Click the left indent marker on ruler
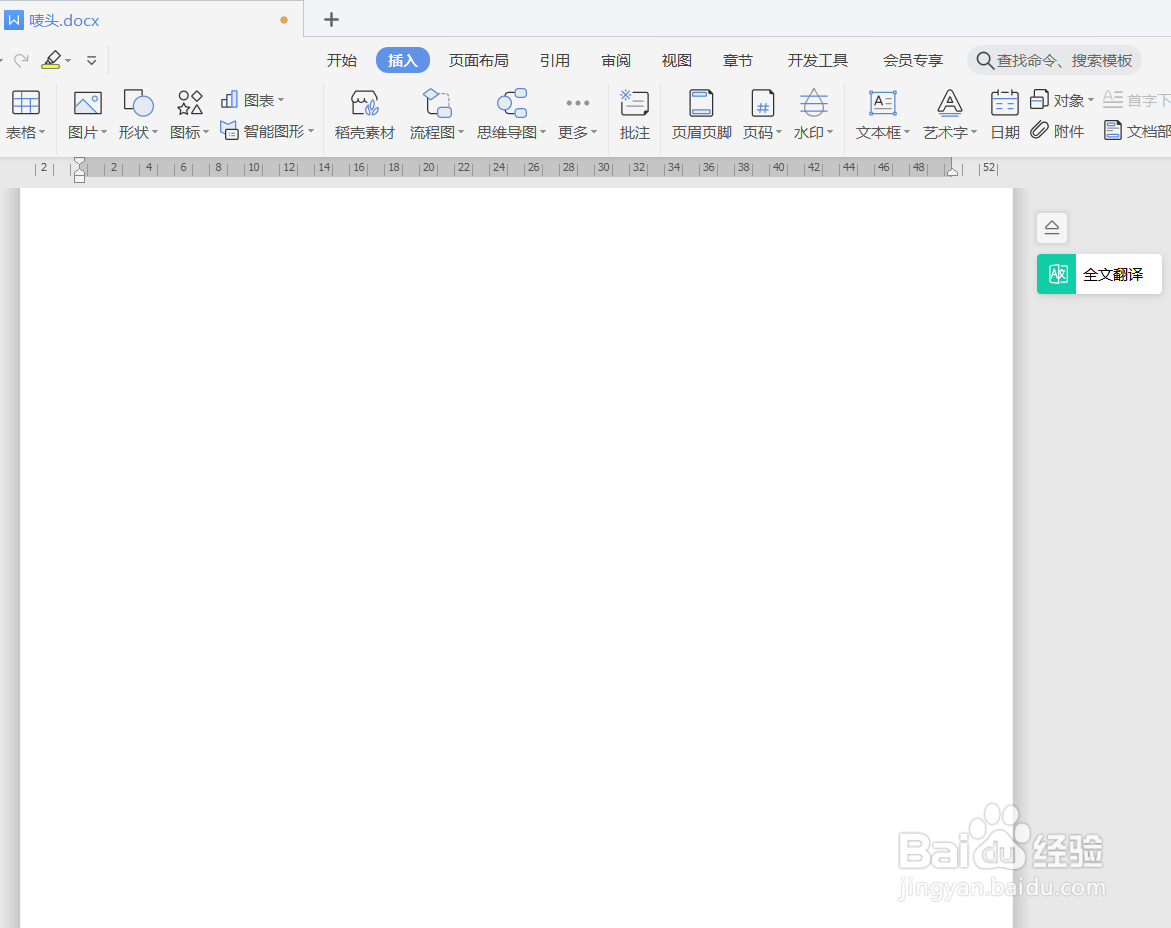 [79, 170]
